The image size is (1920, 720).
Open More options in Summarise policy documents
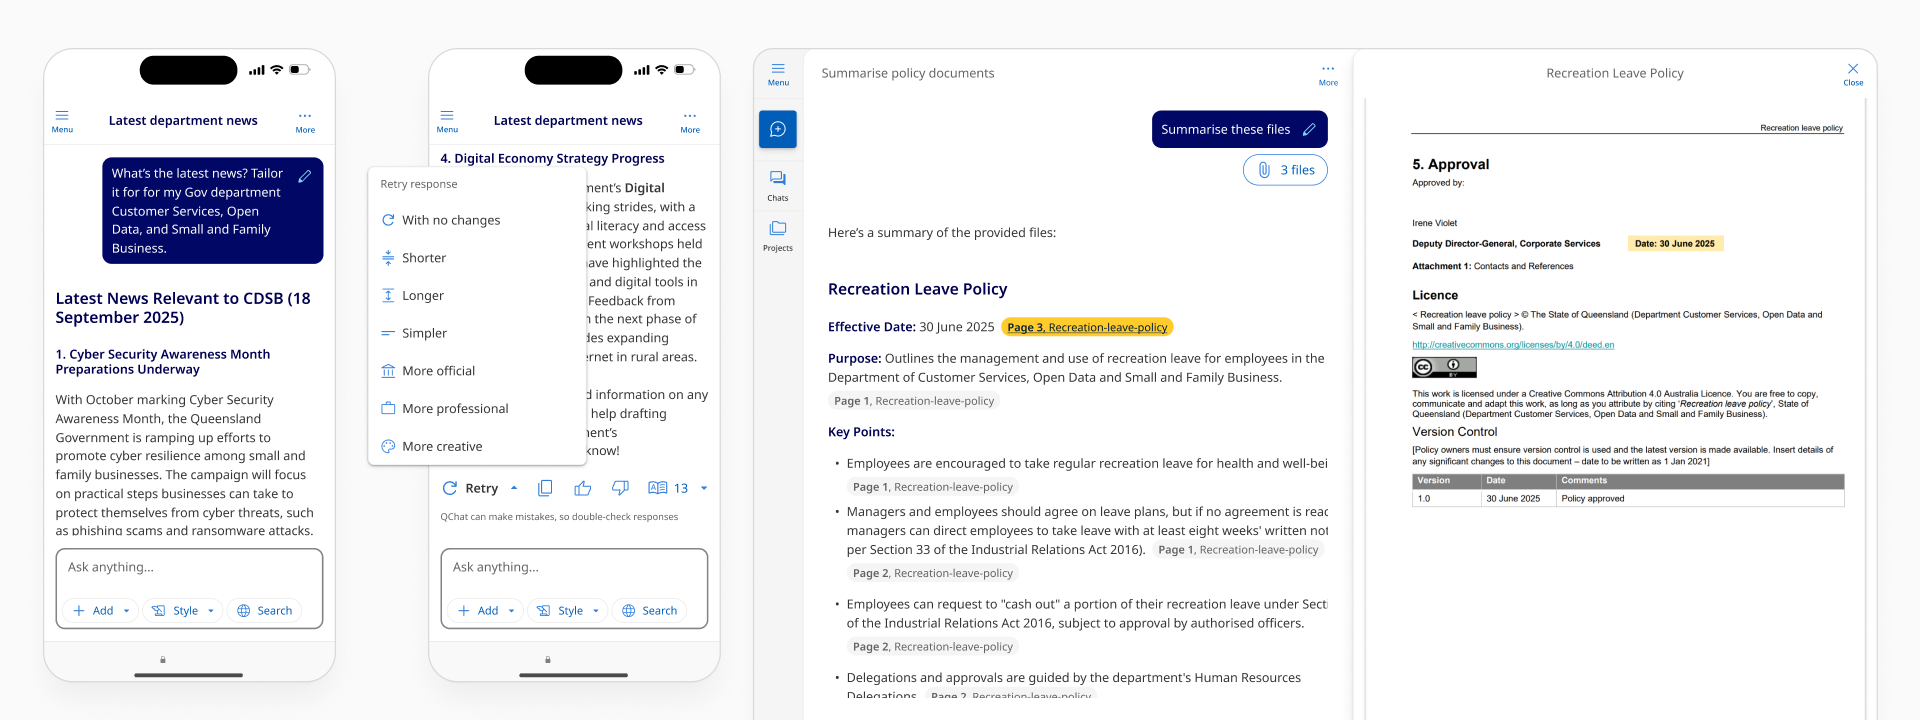[x=1328, y=74]
